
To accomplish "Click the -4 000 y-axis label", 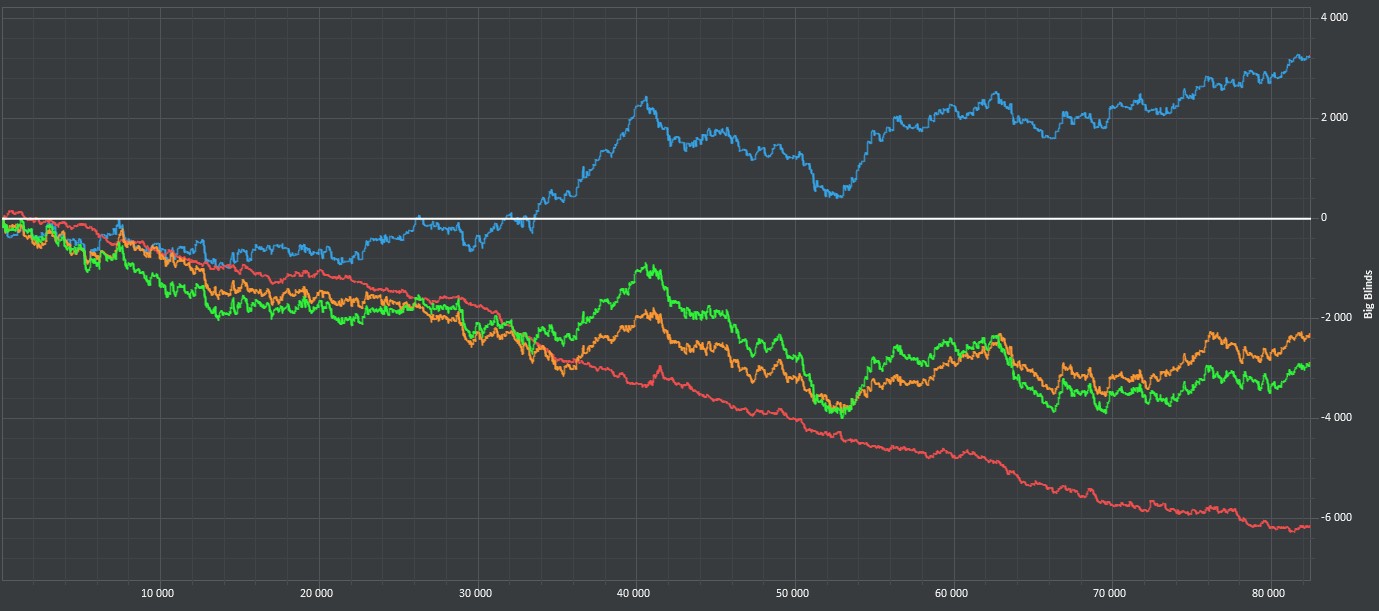I will point(1333,418).
